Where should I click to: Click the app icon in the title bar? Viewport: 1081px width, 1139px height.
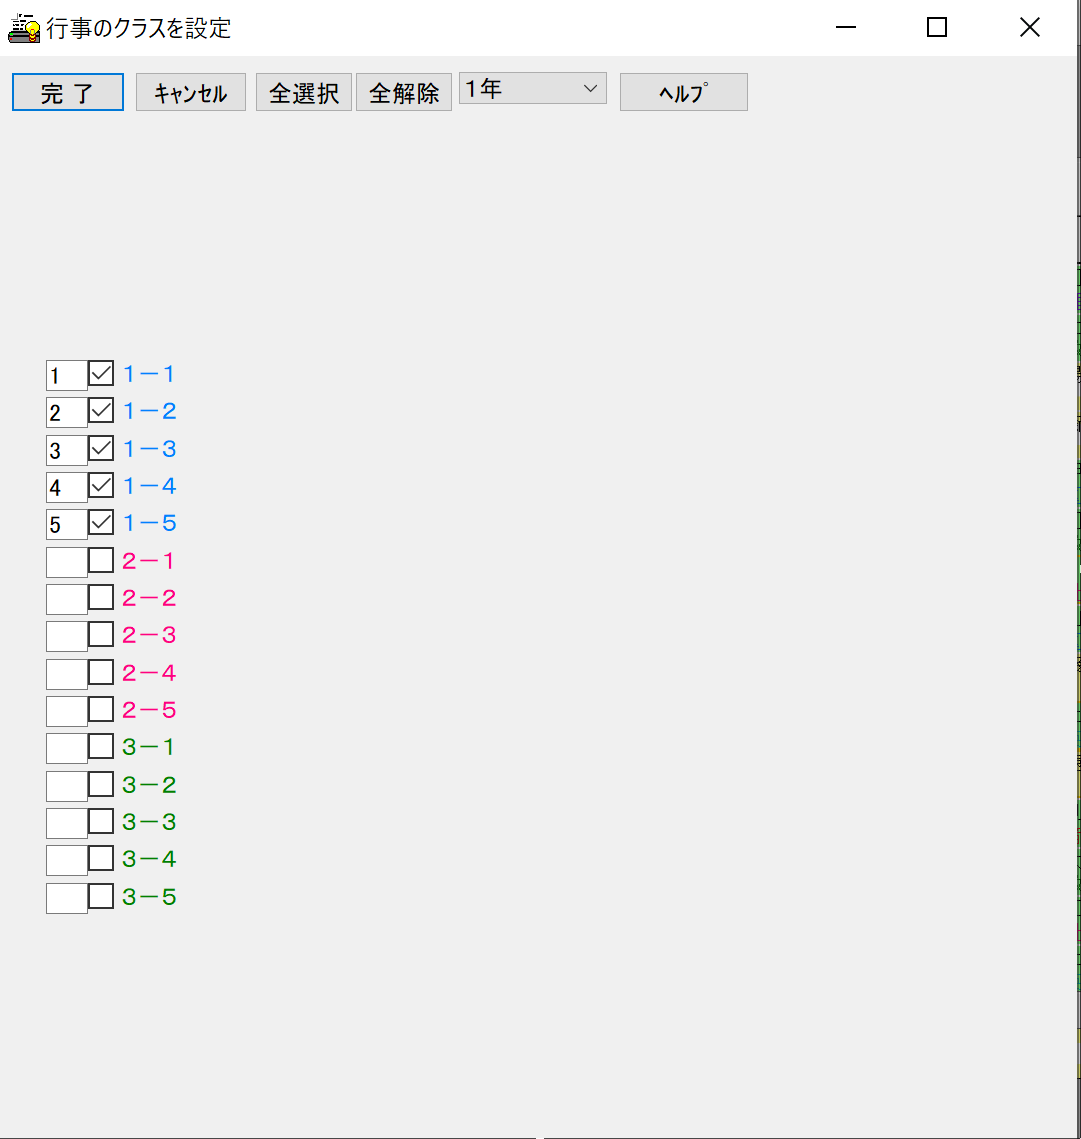click(x=23, y=28)
